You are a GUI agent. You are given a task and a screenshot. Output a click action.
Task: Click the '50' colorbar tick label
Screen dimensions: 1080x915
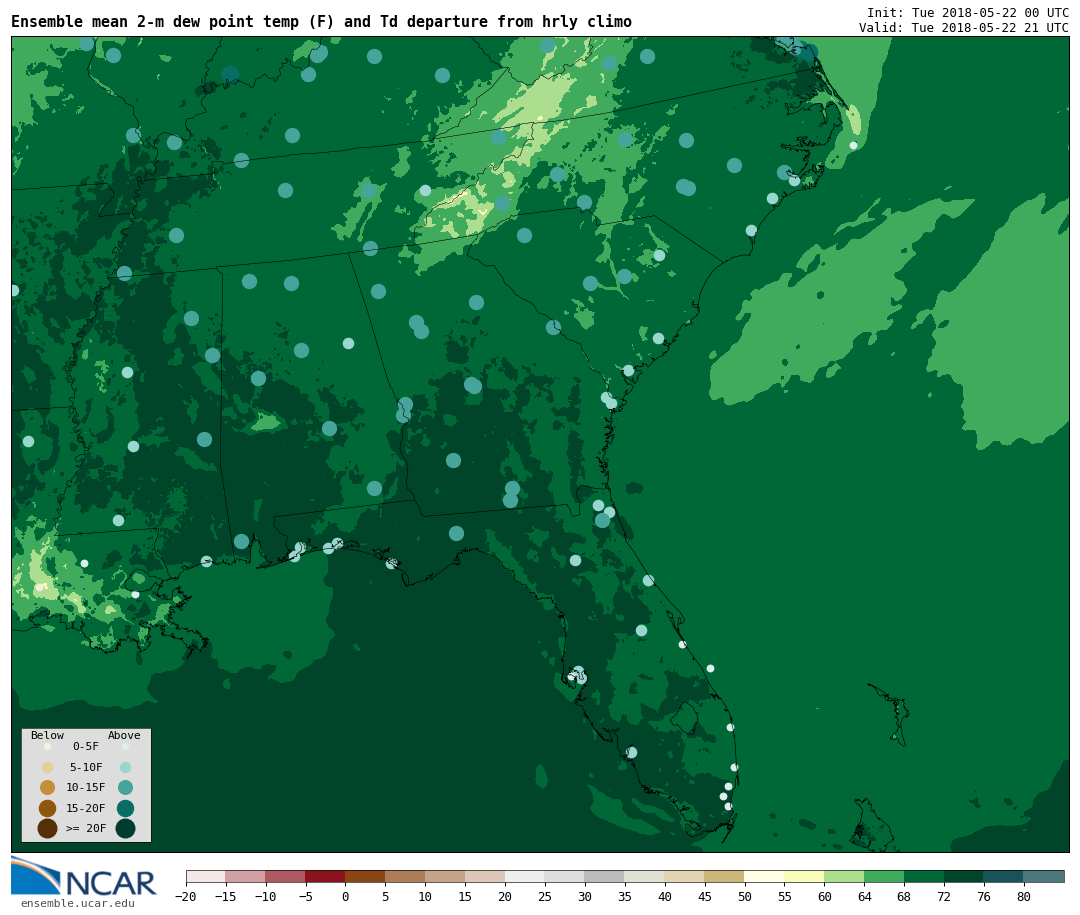coord(745,896)
